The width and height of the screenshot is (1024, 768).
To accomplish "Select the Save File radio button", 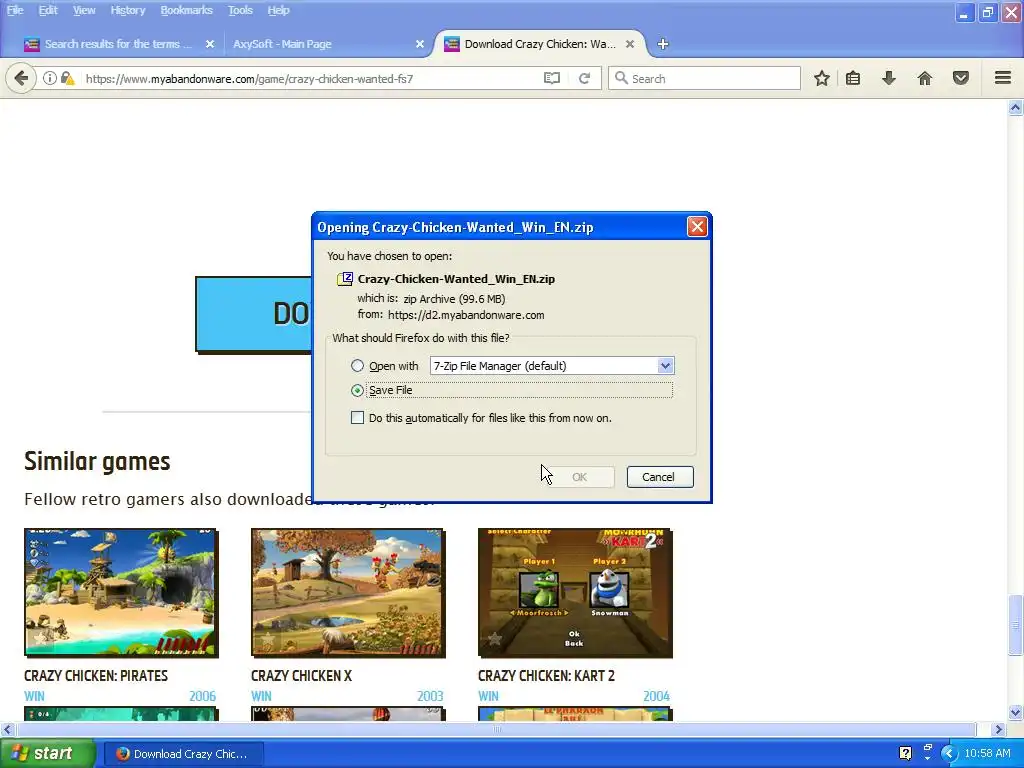I will (x=357, y=390).
